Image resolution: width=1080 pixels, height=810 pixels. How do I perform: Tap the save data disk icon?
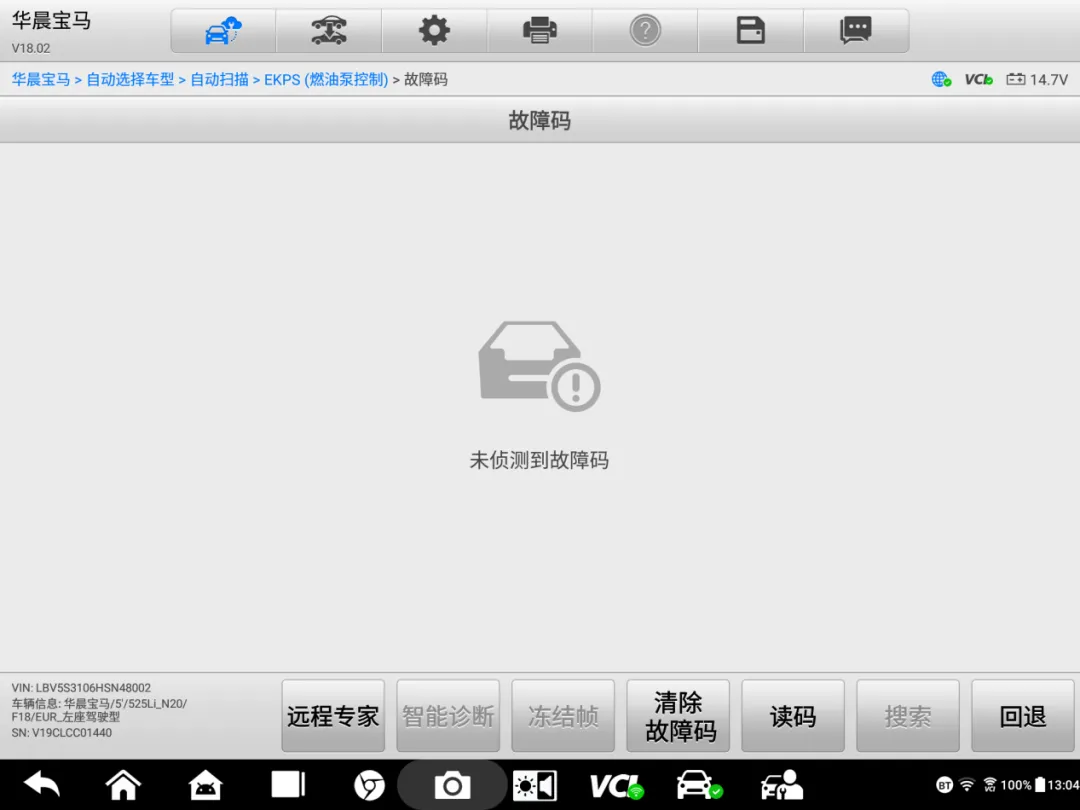point(750,31)
